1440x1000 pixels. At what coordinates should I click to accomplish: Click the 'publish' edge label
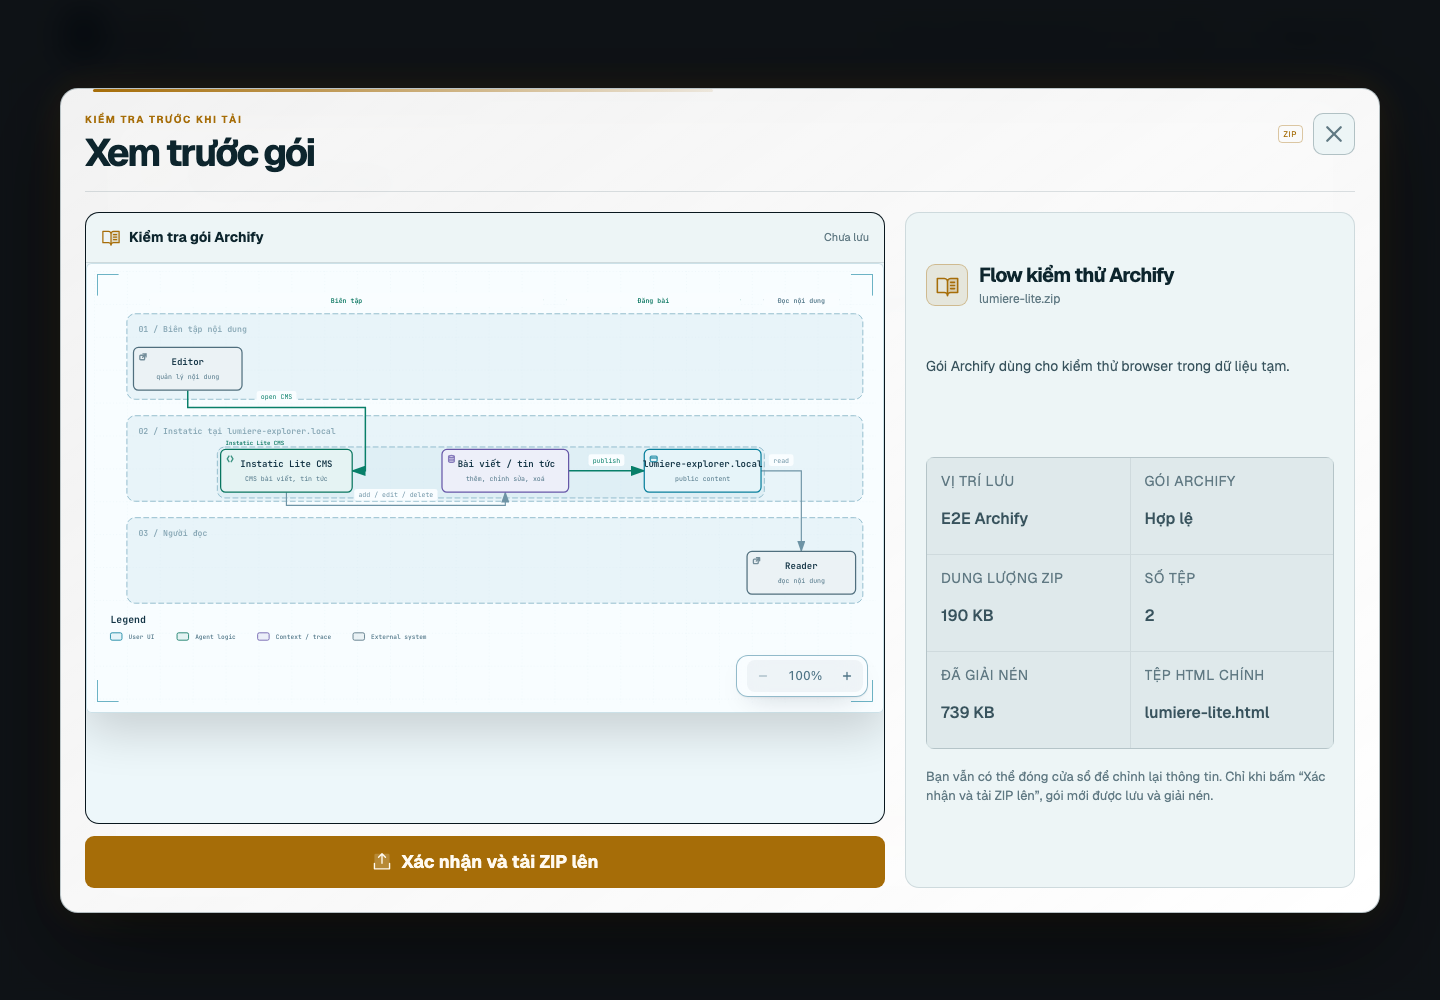(606, 461)
